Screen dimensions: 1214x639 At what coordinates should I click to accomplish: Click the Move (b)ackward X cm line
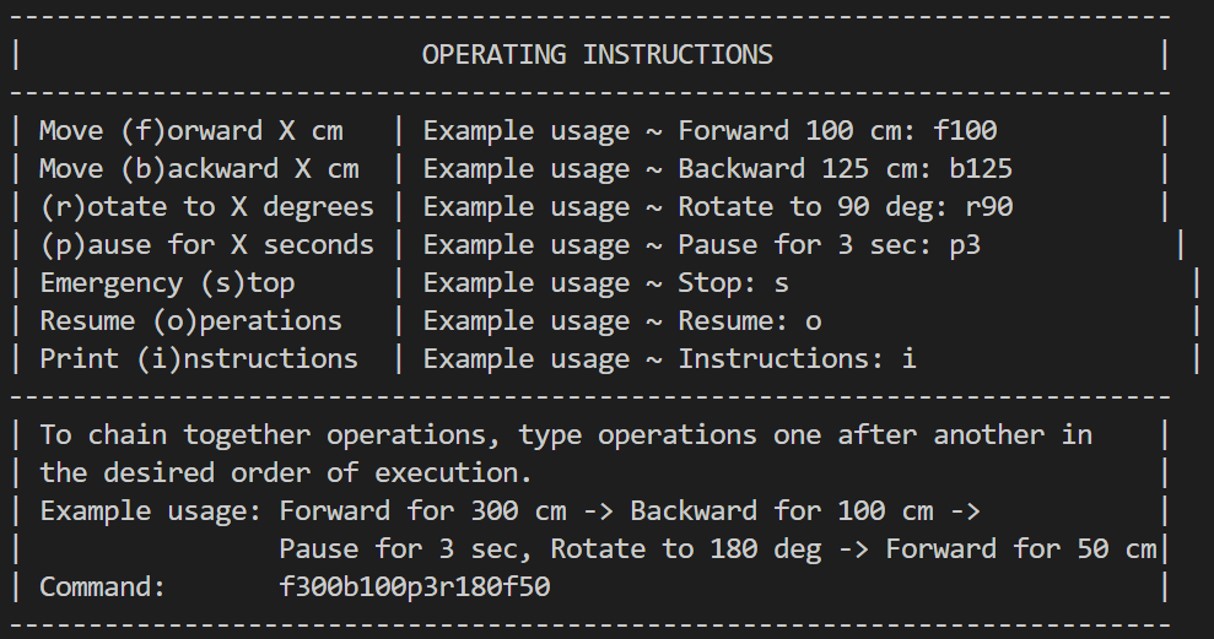[x=198, y=169]
